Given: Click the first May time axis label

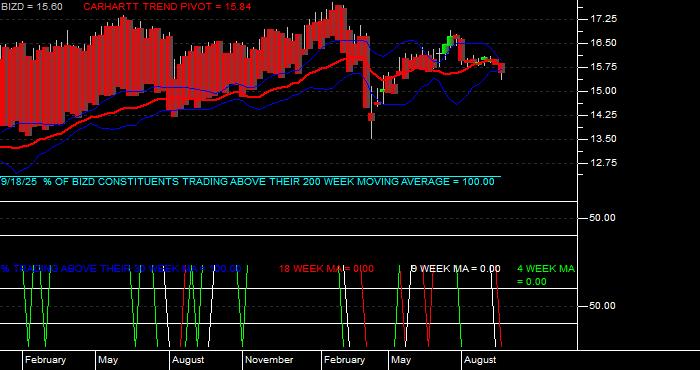Looking at the screenshot, I should [x=108, y=360].
